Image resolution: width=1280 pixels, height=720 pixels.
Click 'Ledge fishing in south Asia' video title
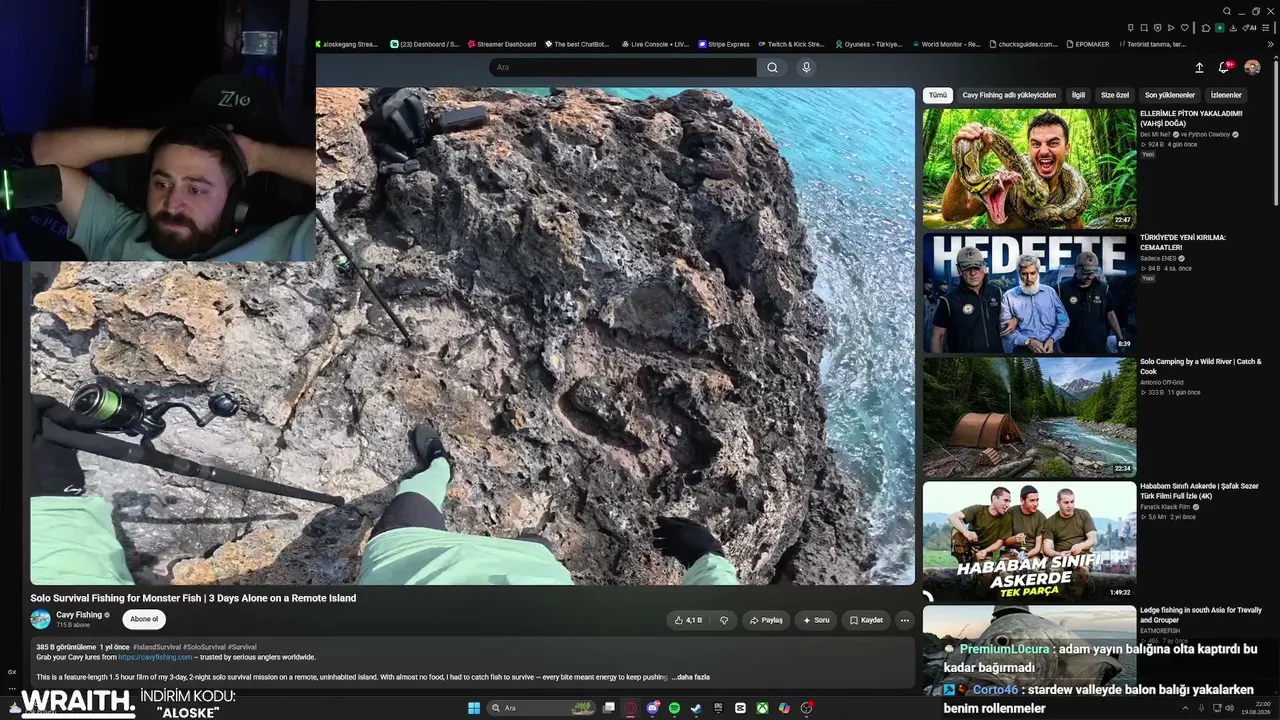[x=1201, y=615]
